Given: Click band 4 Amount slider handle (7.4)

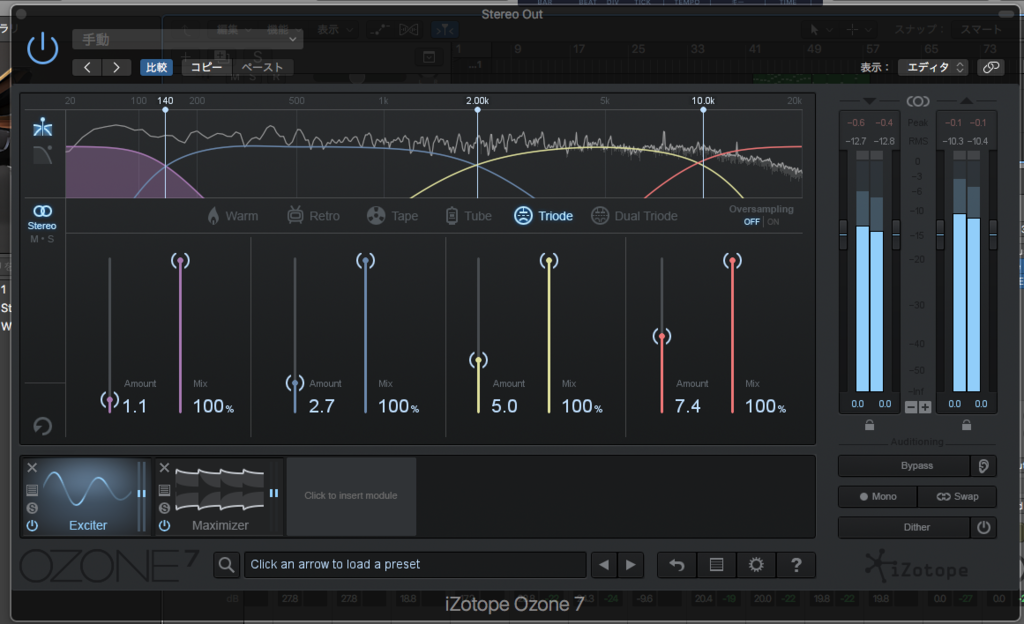Looking at the screenshot, I should click(x=662, y=336).
